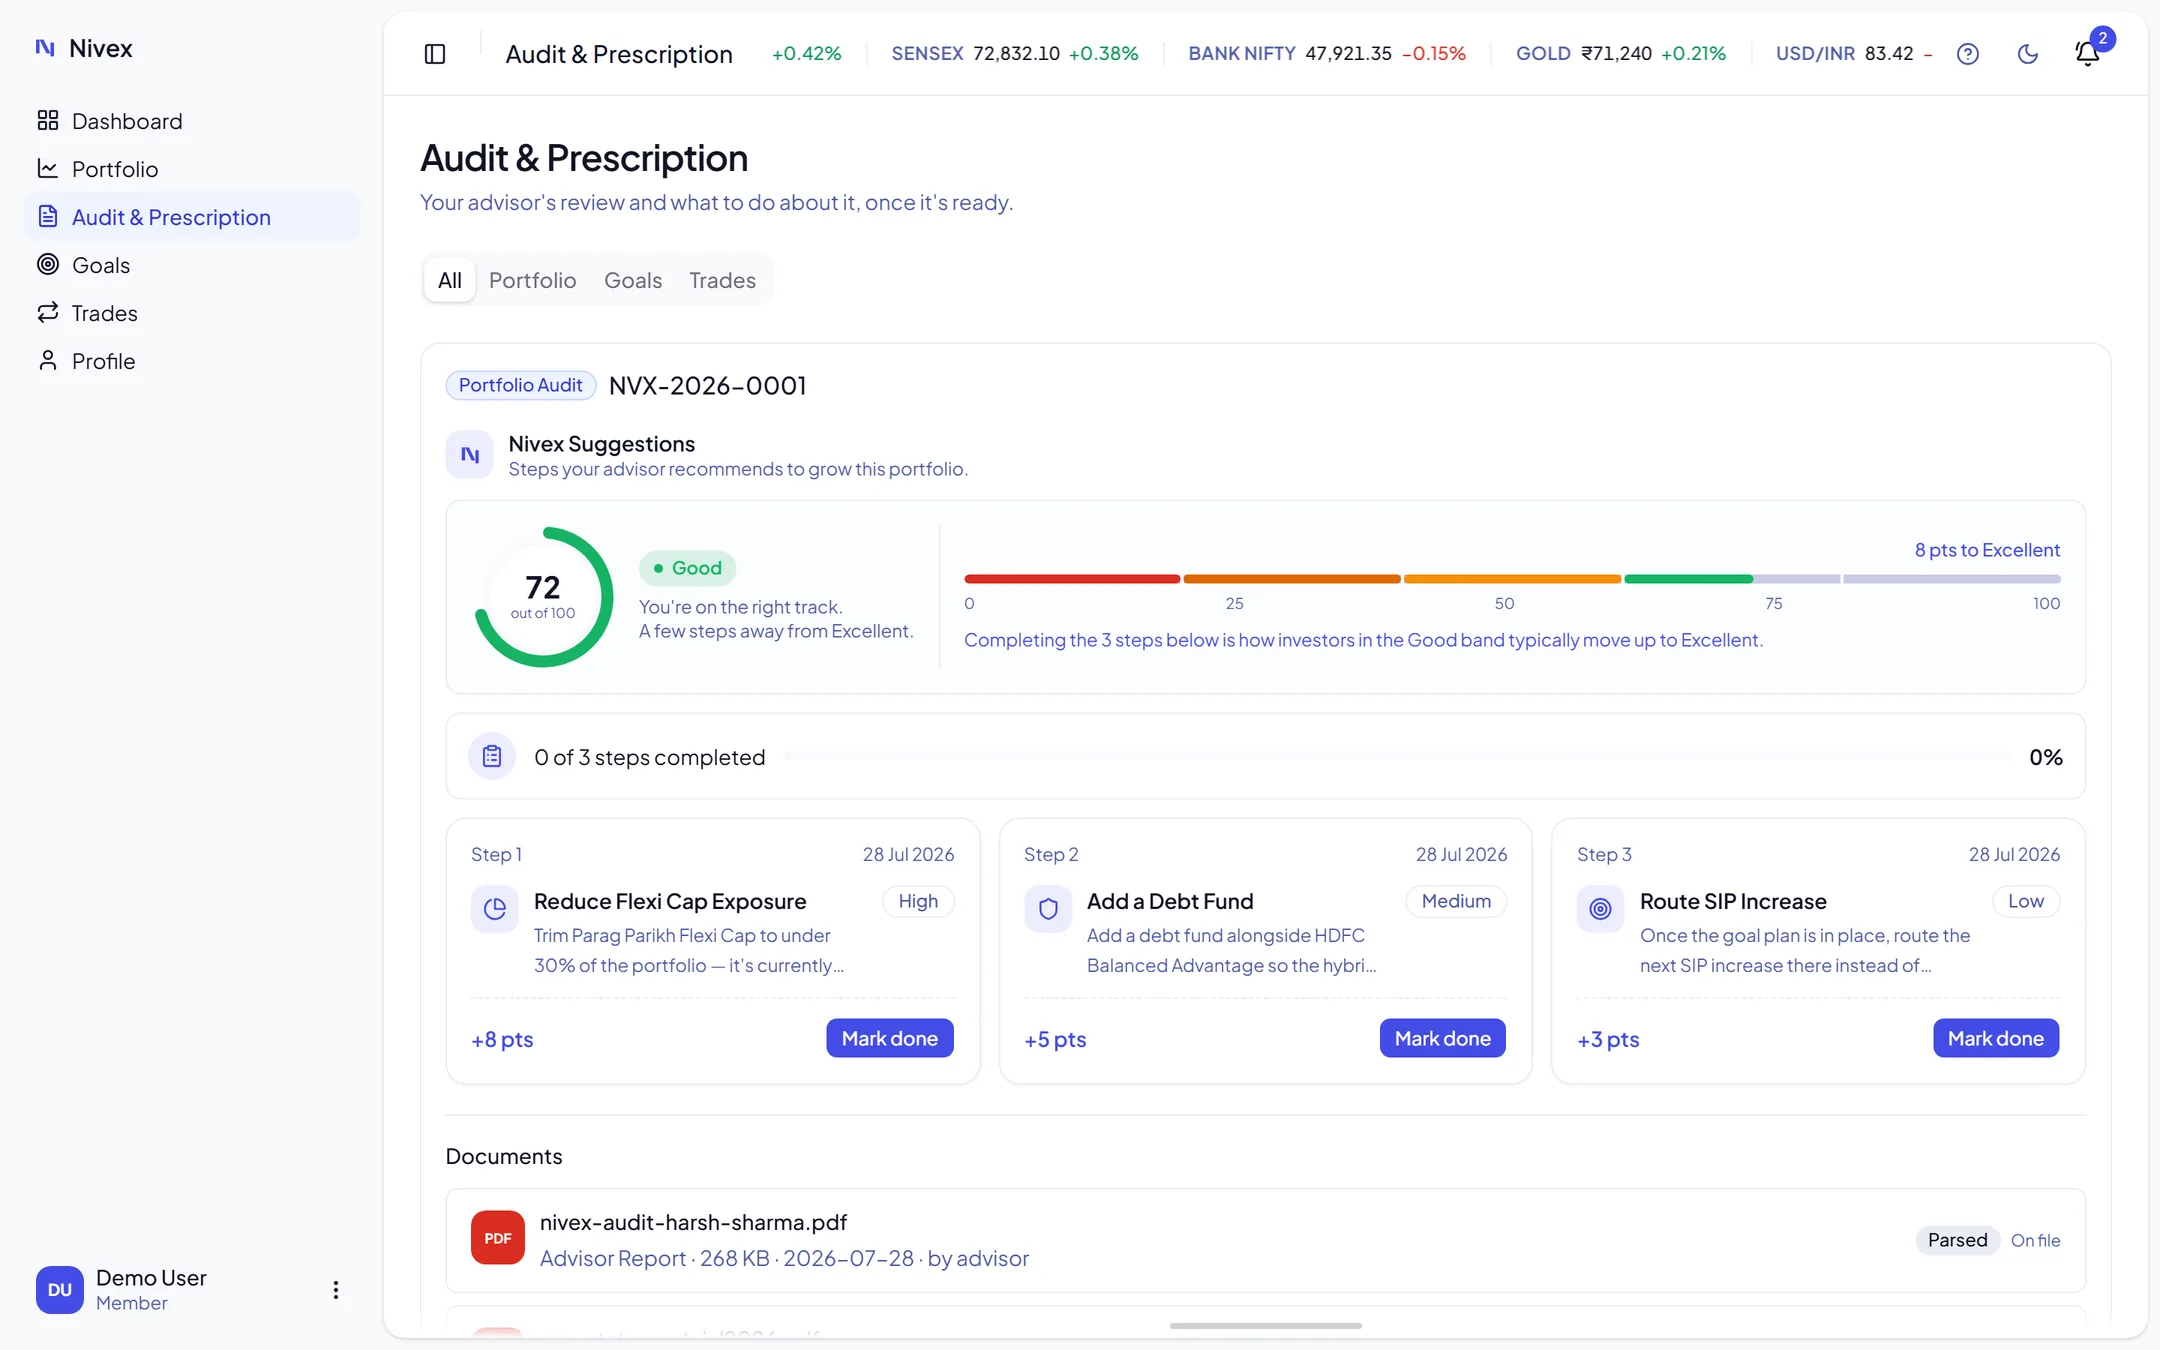Image resolution: width=2160 pixels, height=1350 pixels.
Task: Select the All filter tab
Action: 450,280
